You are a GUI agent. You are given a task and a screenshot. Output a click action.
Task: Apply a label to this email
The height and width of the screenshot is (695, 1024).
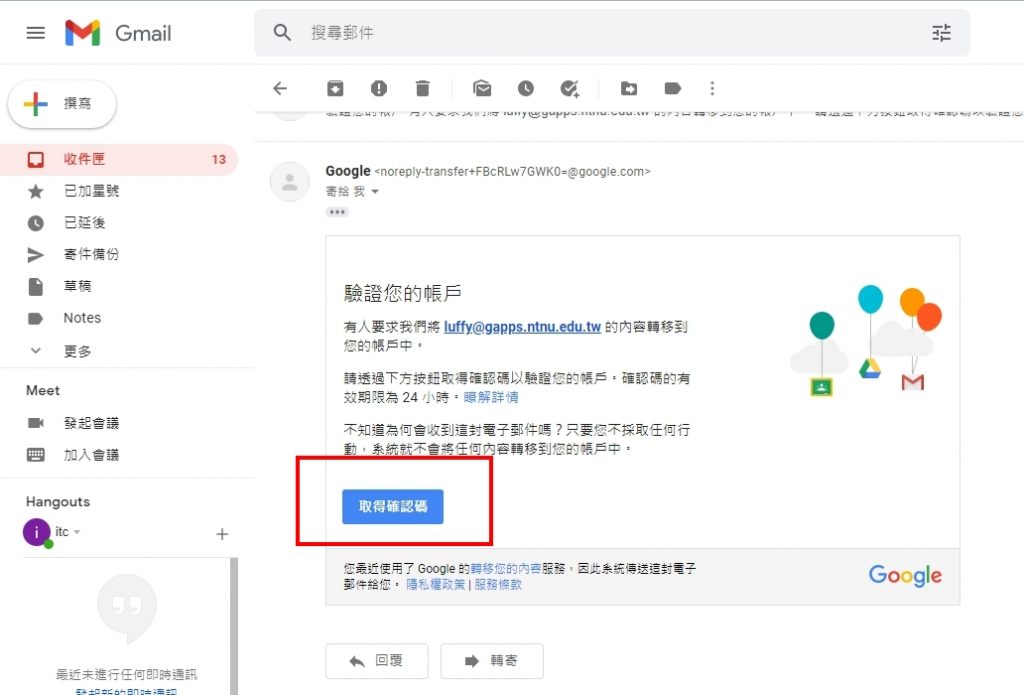tap(673, 88)
